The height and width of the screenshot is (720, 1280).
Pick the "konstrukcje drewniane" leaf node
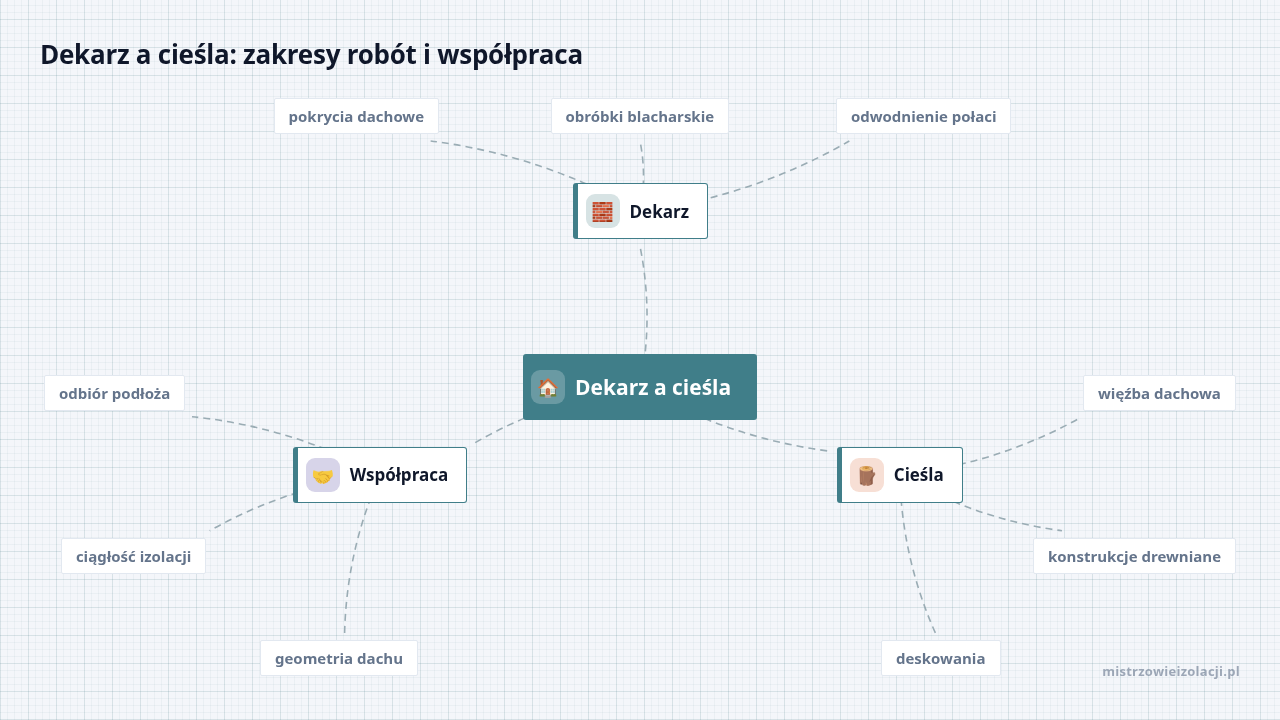pyautogui.click(x=1134, y=556)
